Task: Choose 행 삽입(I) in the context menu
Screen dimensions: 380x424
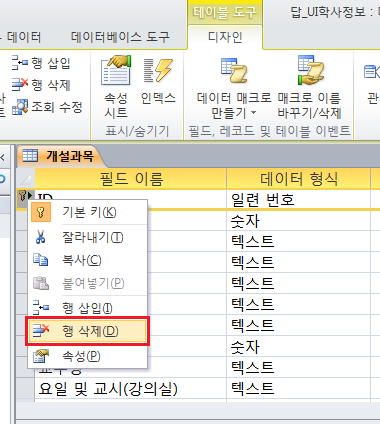Action: click(x=87, y=308)
